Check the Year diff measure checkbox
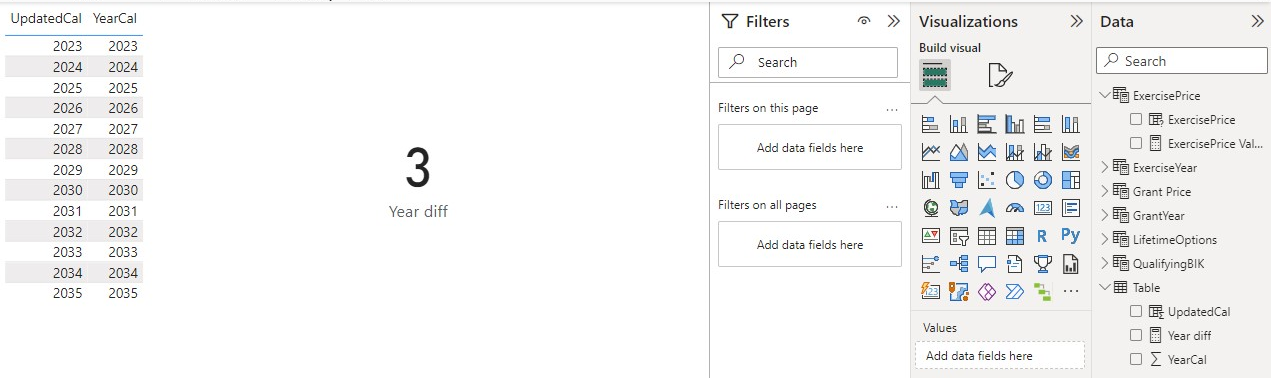The width and height of the screenshot is (1271, 378). (1136, 335)
